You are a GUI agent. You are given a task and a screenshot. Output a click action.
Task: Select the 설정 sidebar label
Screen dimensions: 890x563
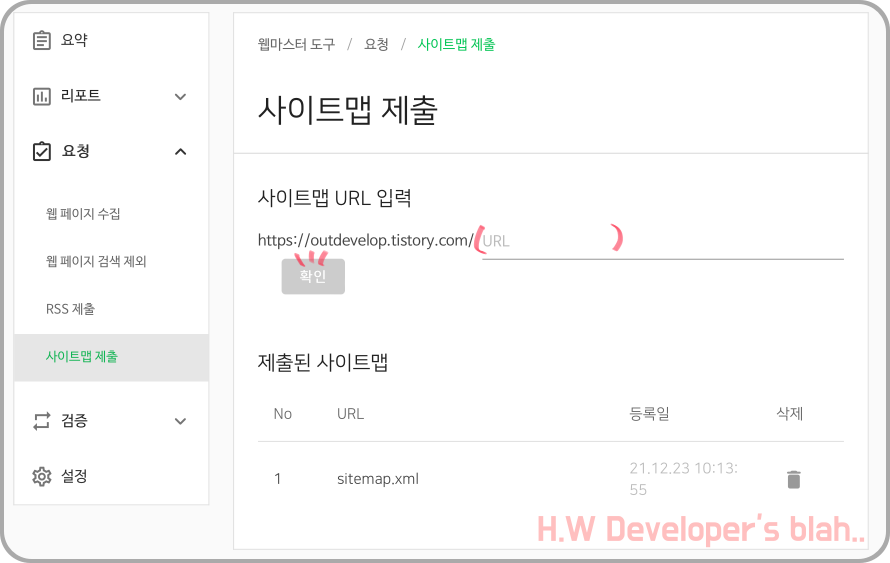tap(74, 476)
